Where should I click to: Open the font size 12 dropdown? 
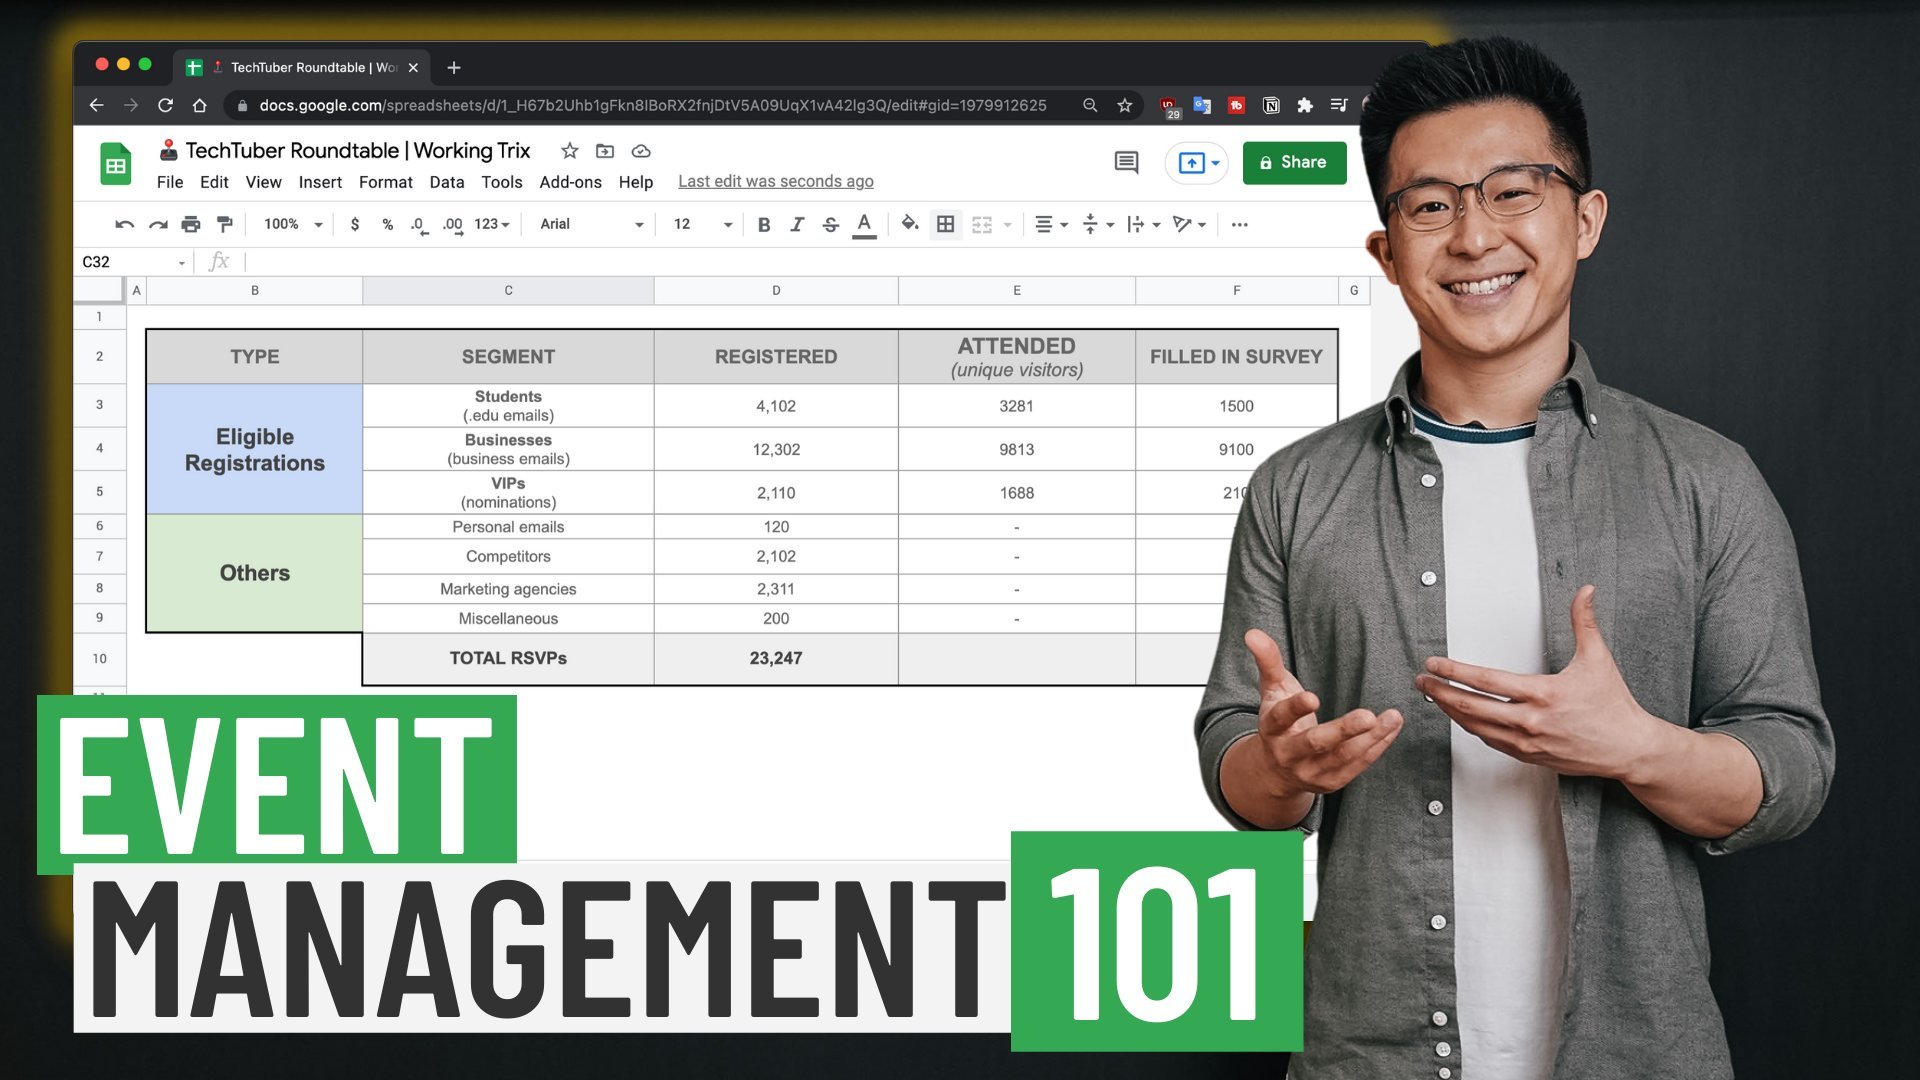[x=702, y=225]
